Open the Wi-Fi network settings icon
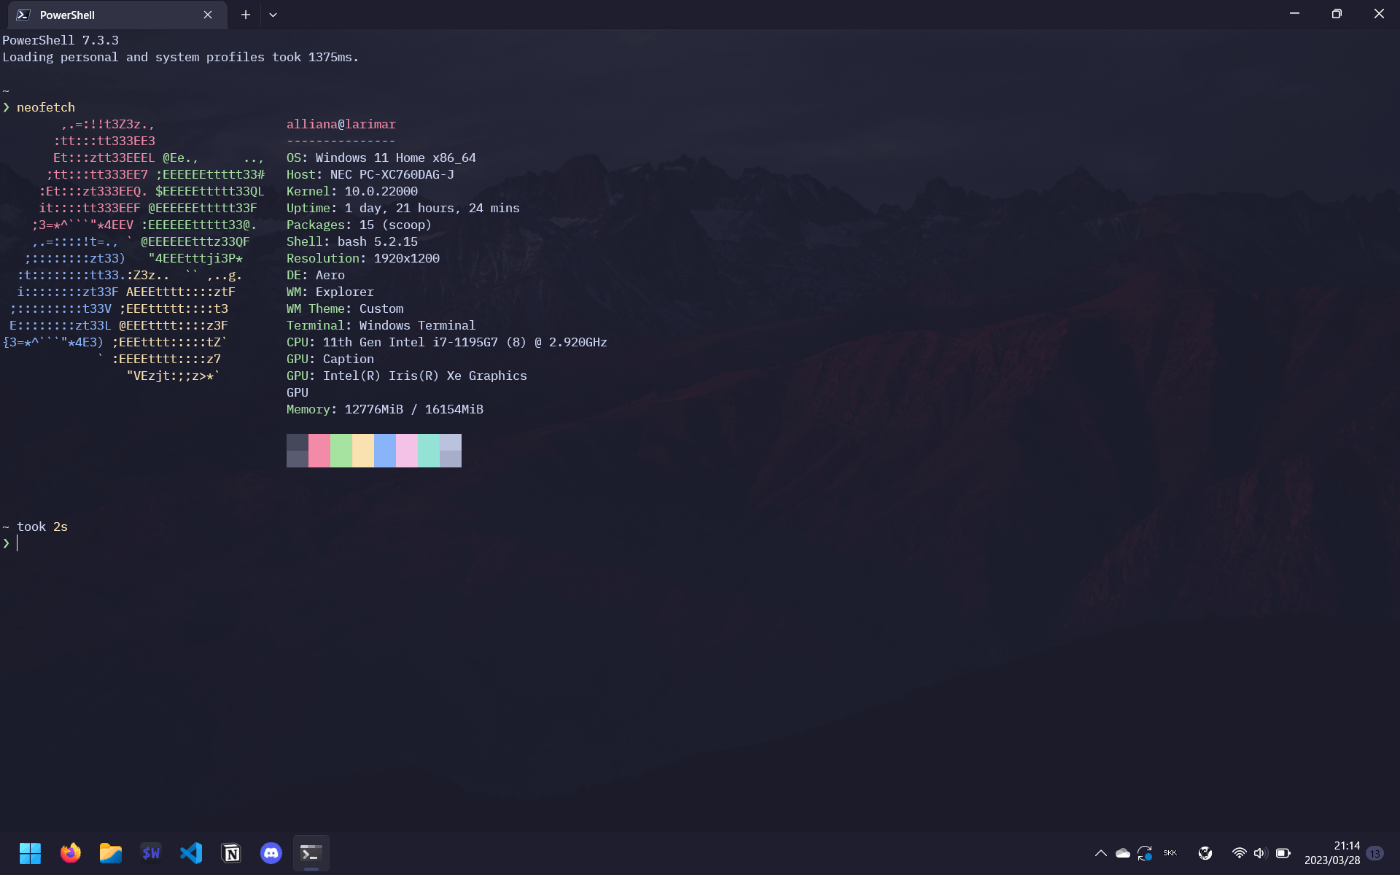 tap(1239, 853)
